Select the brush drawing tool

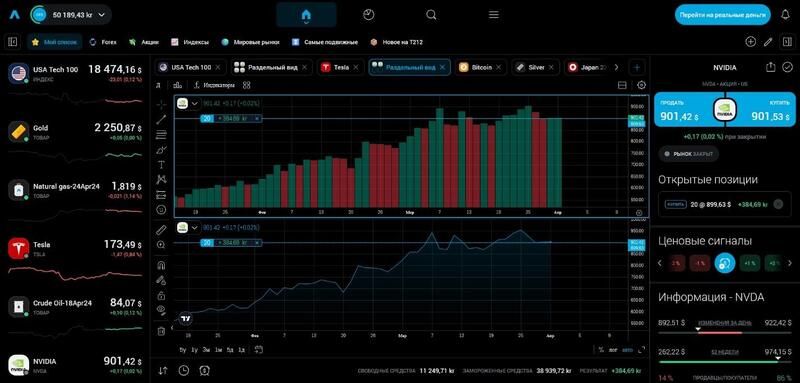[x=161, y=150]
